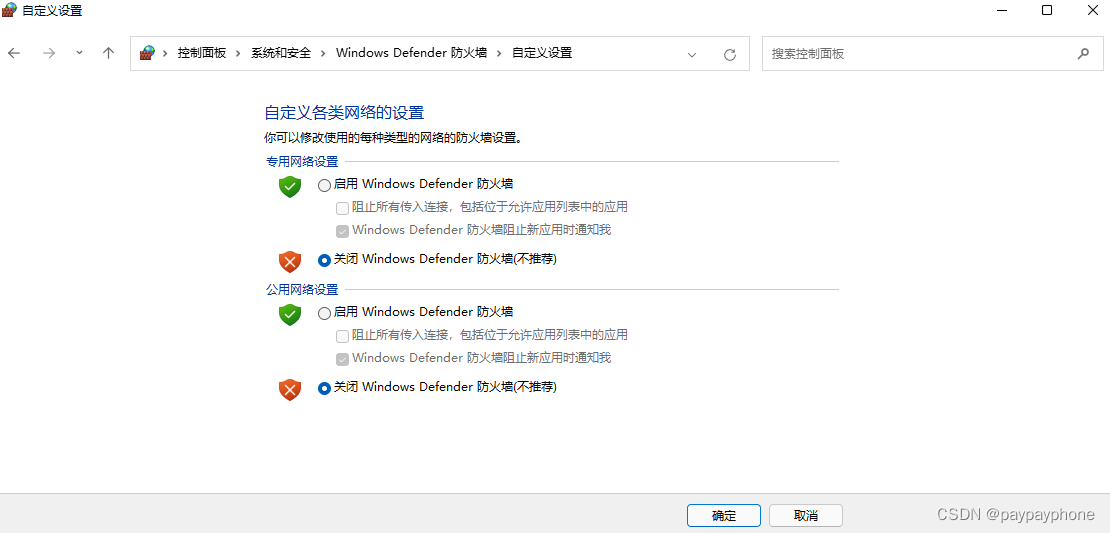
Task: Click the red shield icon under 公用网络设置
Action: 290,390
